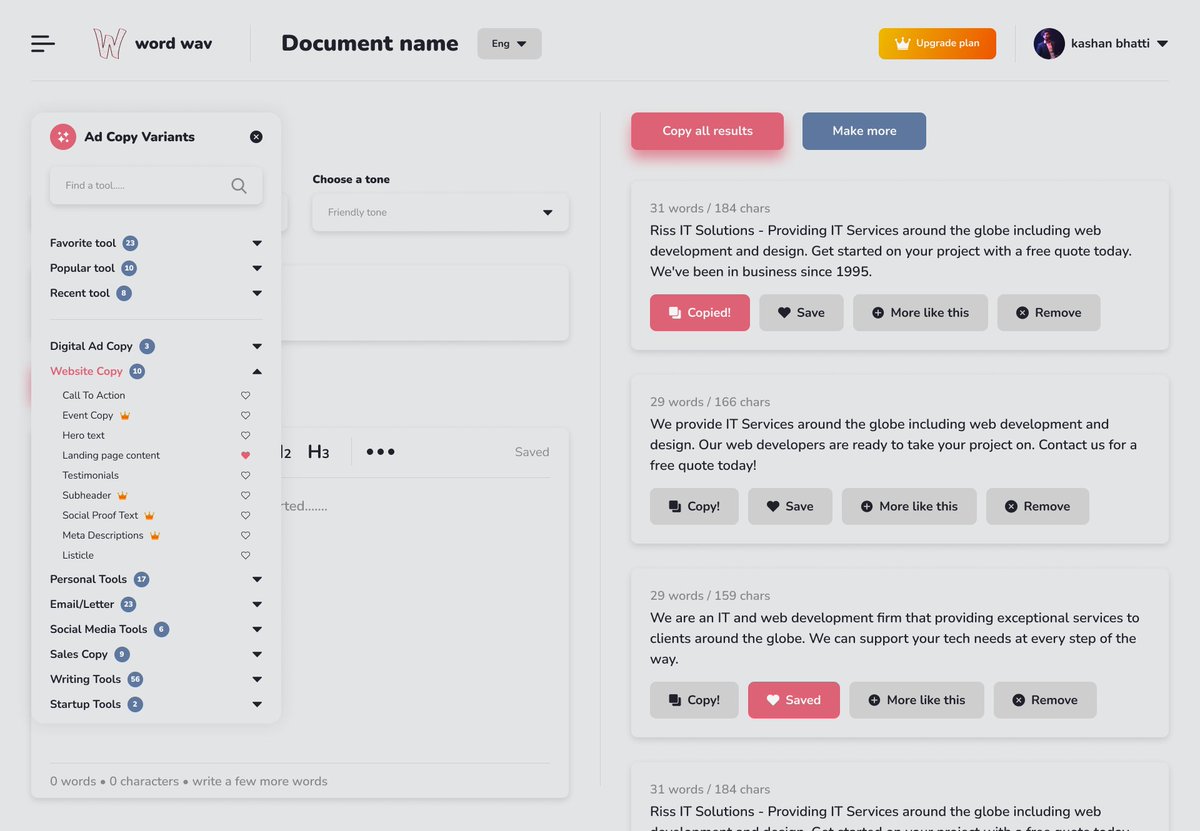Click the Upgrade plan button

(x=937, y=44)
